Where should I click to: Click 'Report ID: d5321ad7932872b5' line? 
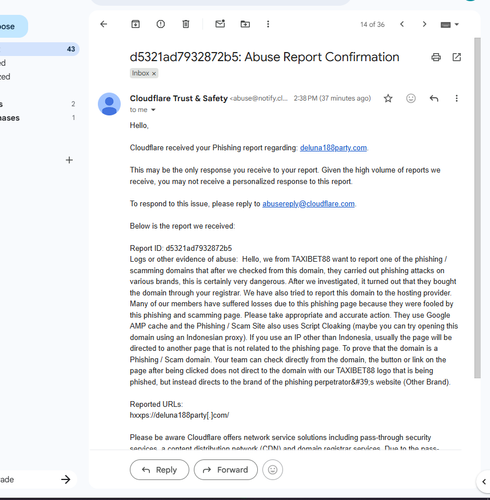pyautogui.click(x=181, y=248)
